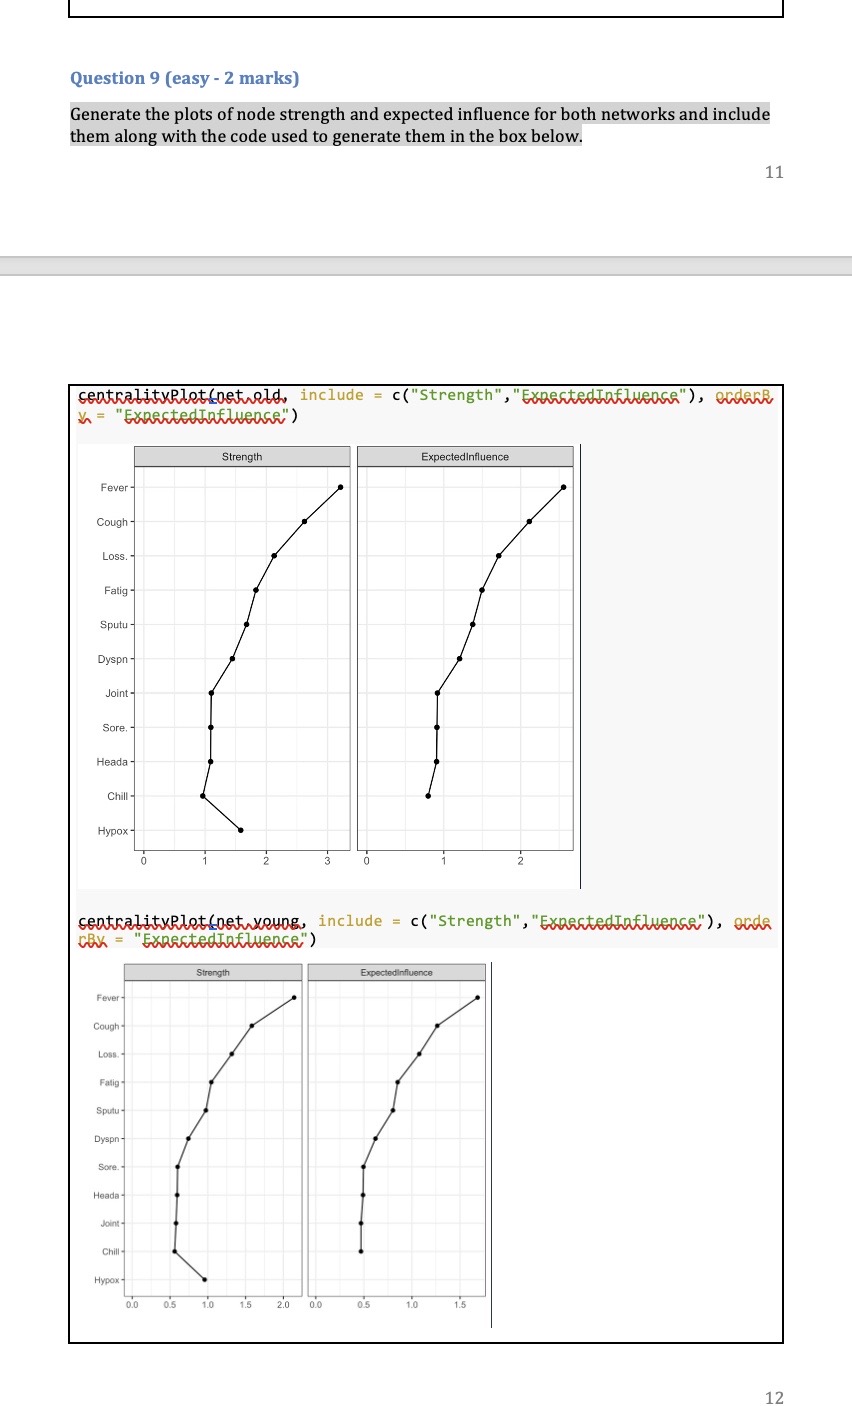Click the Chill axis label in net_young plot
Image resolution: width=852 pixels, height=1406 pixels.
110,1251
